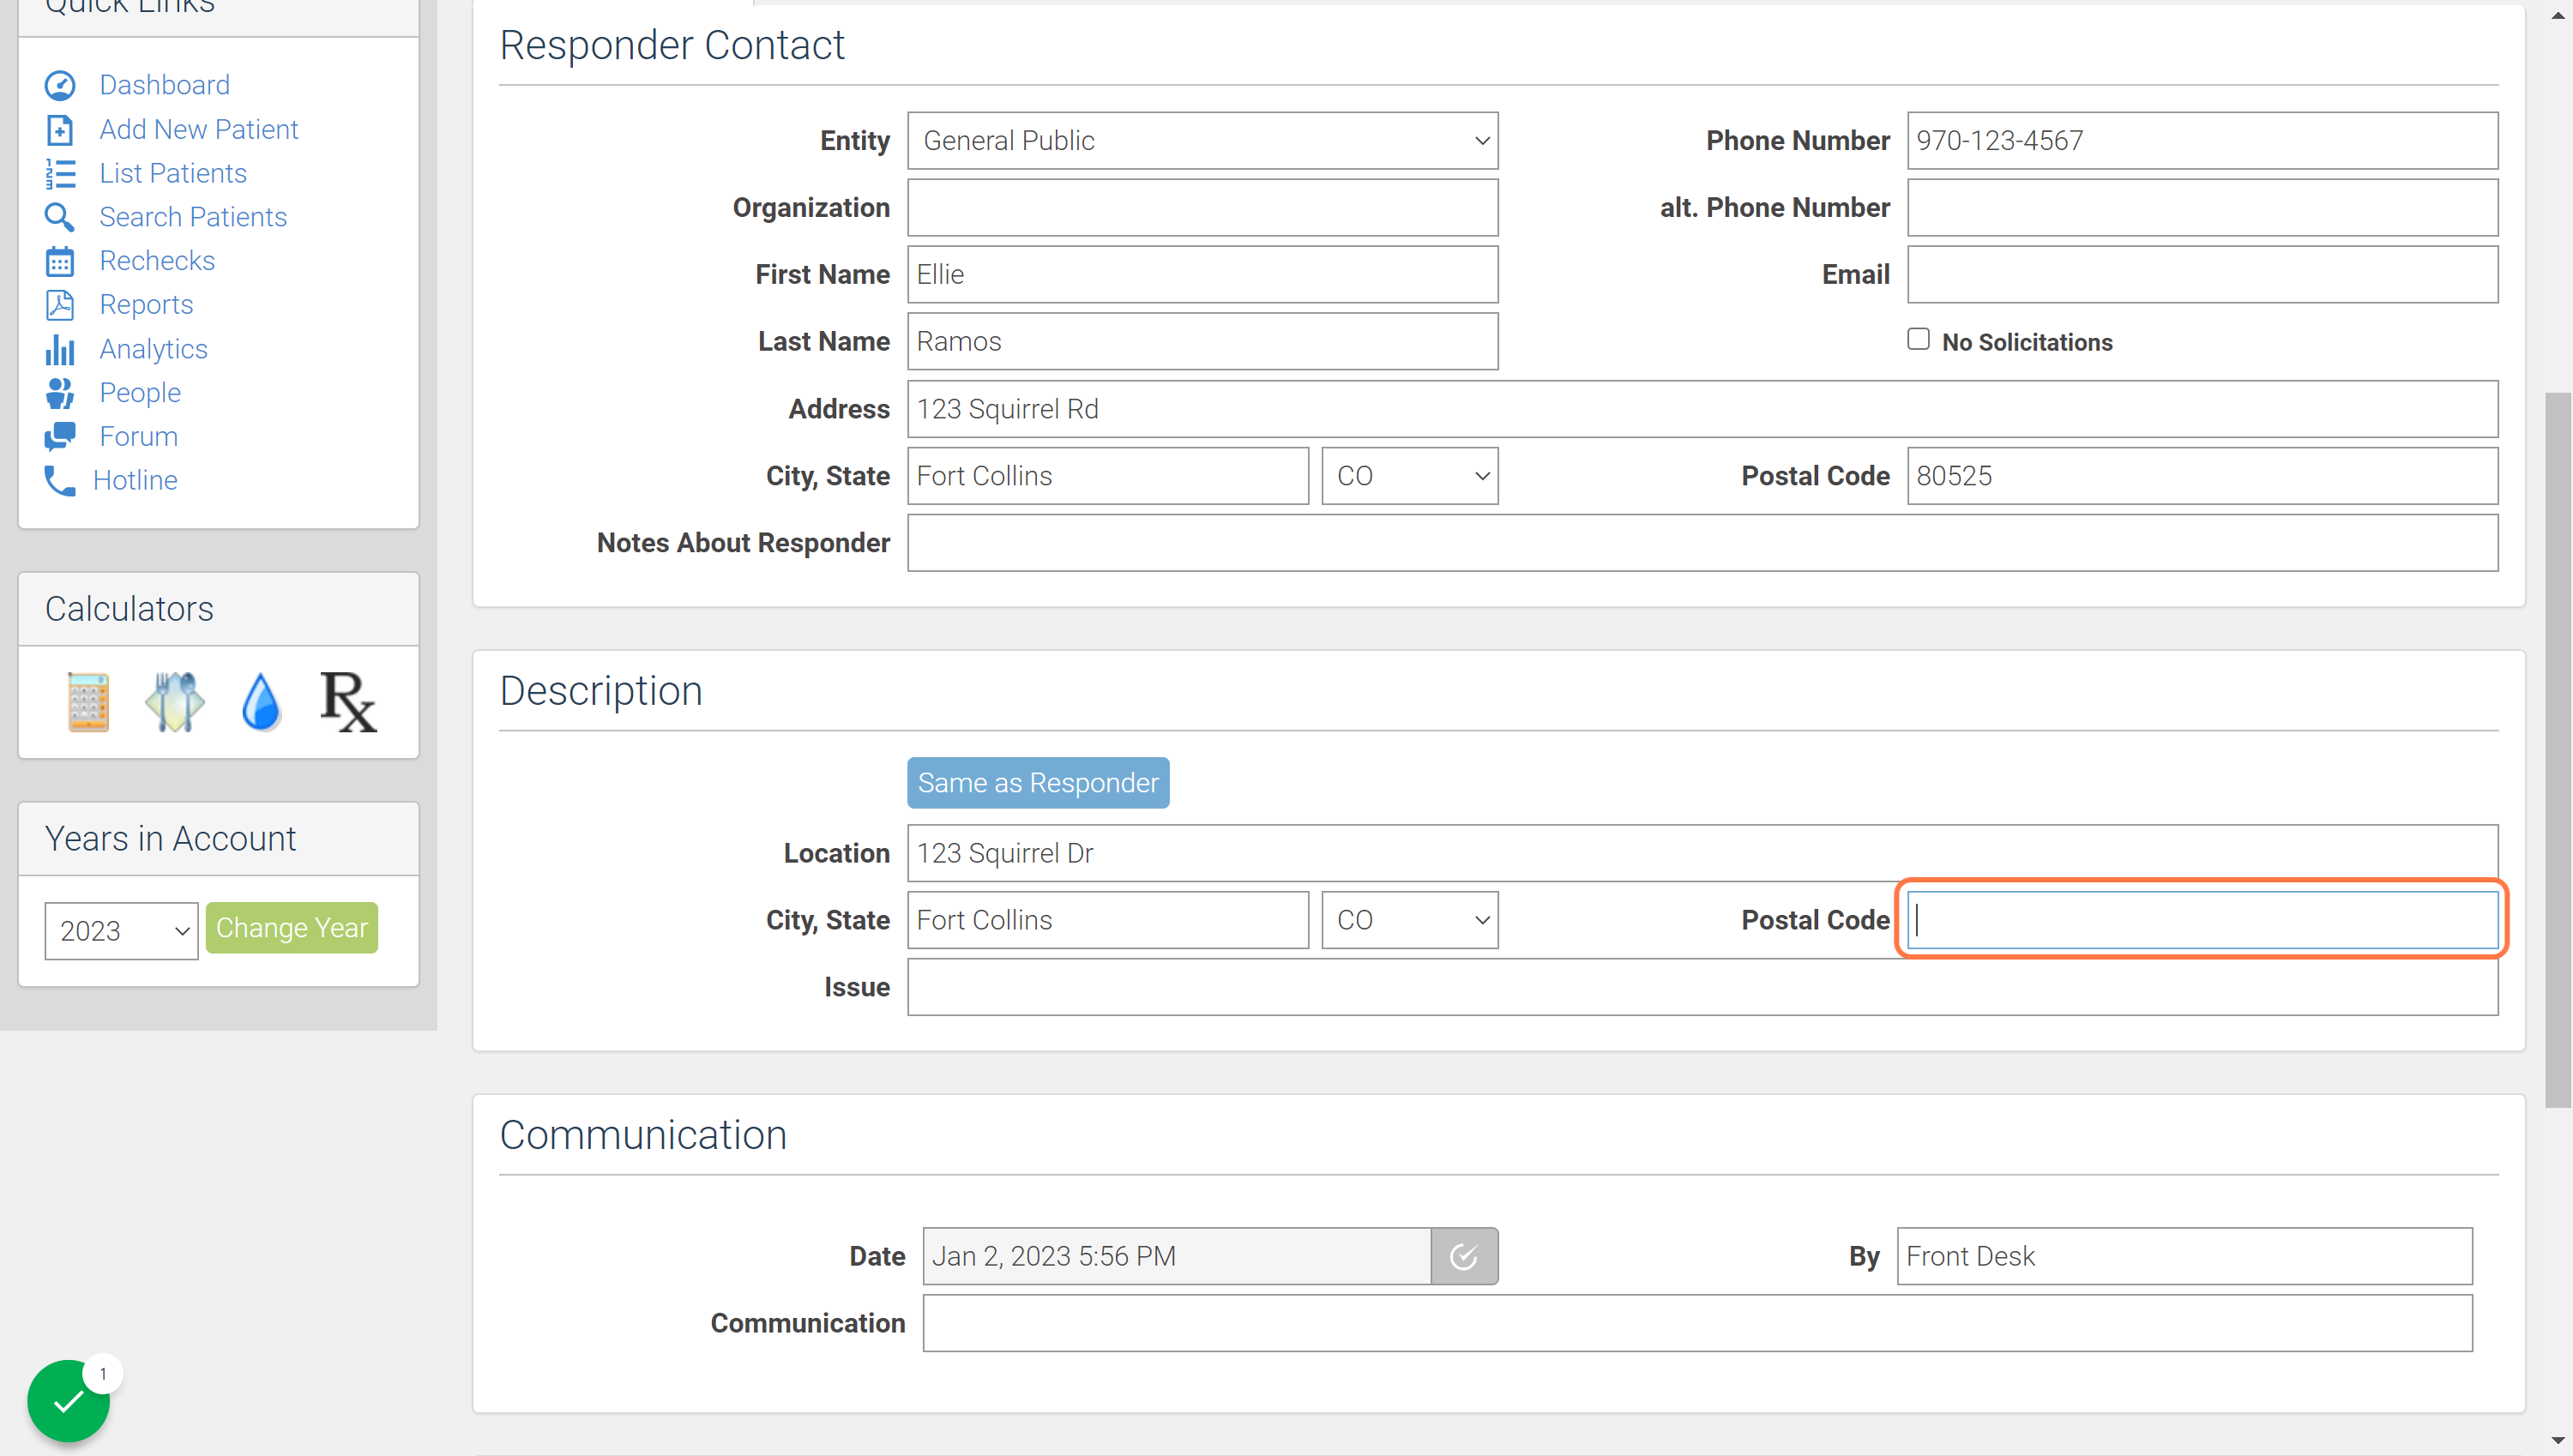This screenshot has width=2573, height=1456.
Task: Open the Rechecks link
Action: [157, 261]
